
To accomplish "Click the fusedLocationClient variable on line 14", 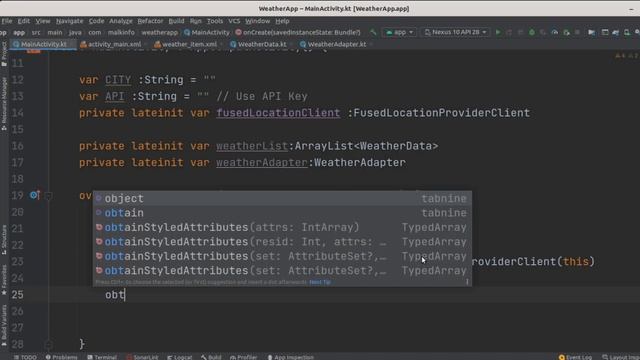I will (278, 113).
